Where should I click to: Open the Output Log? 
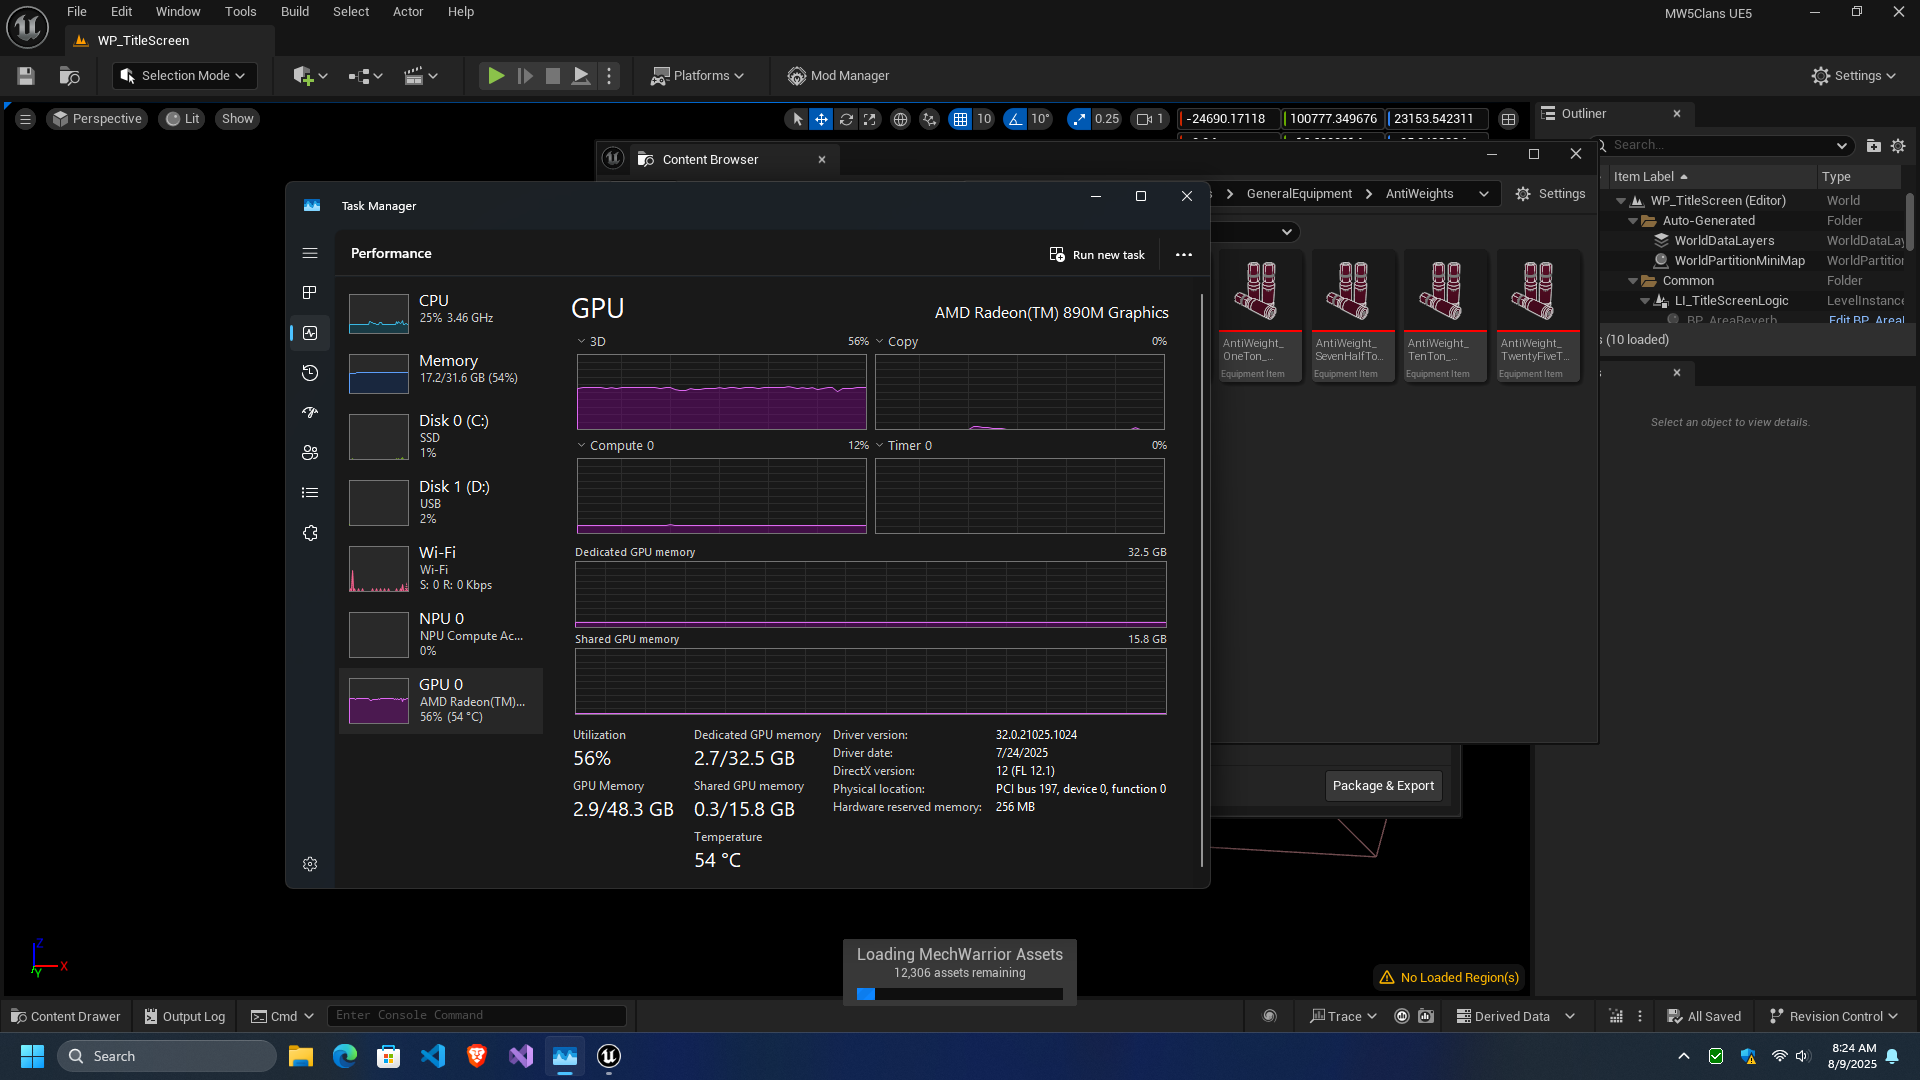click(x=184, y=1017)
